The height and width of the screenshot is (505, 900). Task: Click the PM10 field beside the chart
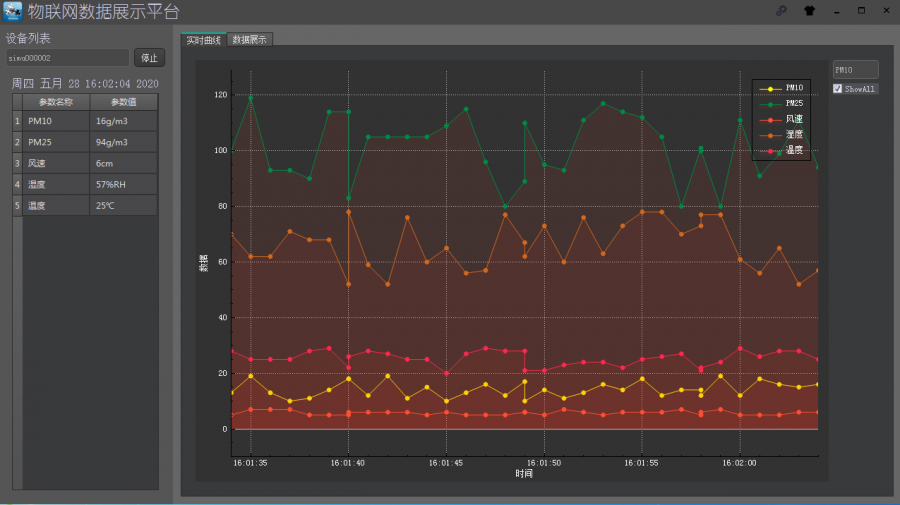point(855,70)
